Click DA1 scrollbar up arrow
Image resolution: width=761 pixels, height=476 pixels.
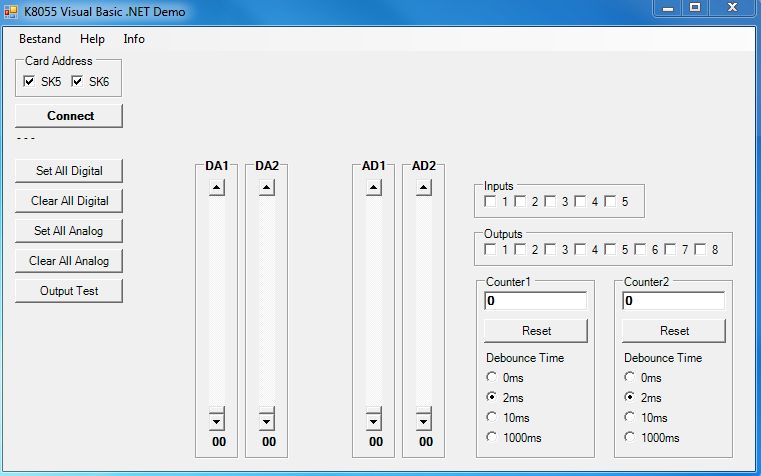pyautogui.click(x=217, y=188)
